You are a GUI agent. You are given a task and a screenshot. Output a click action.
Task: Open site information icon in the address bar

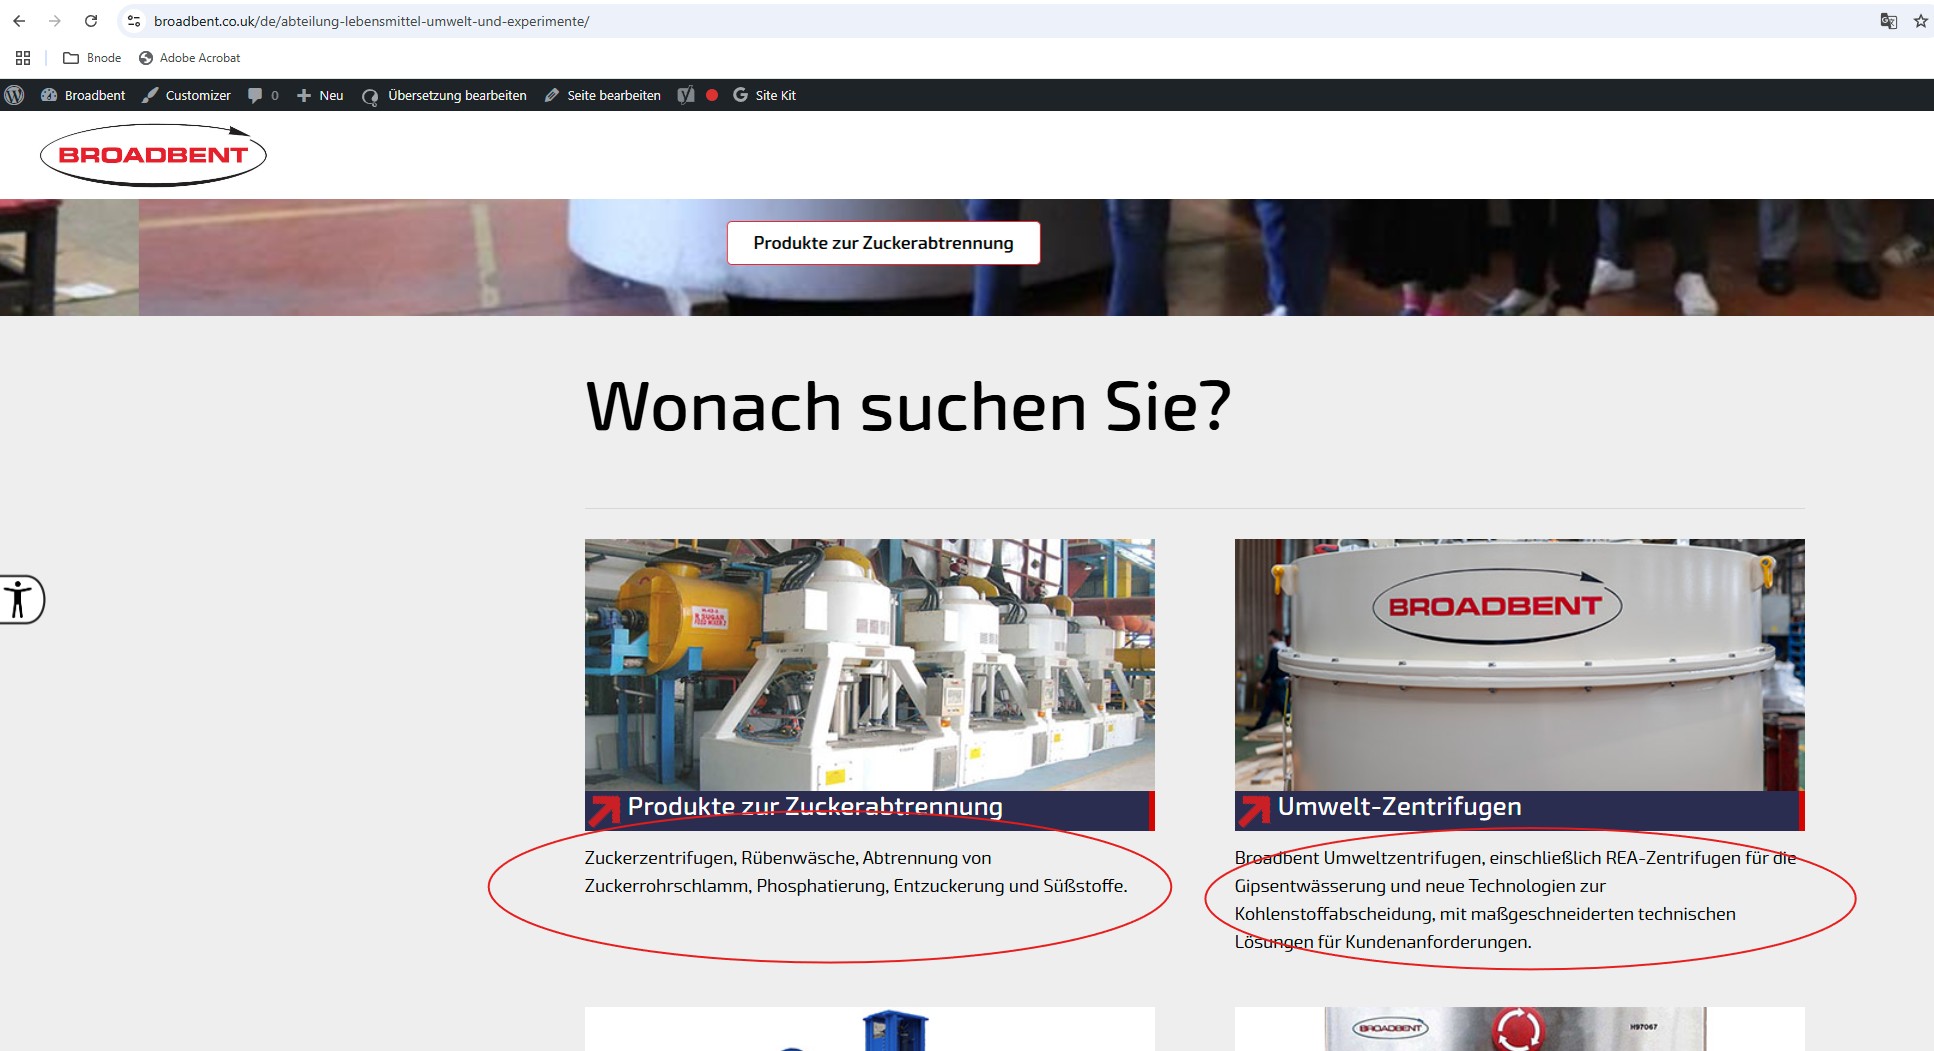(134, 21)
